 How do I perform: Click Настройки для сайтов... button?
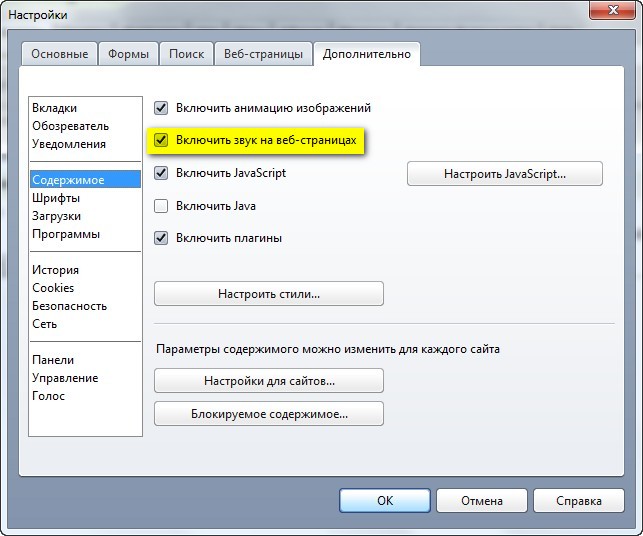269,381
